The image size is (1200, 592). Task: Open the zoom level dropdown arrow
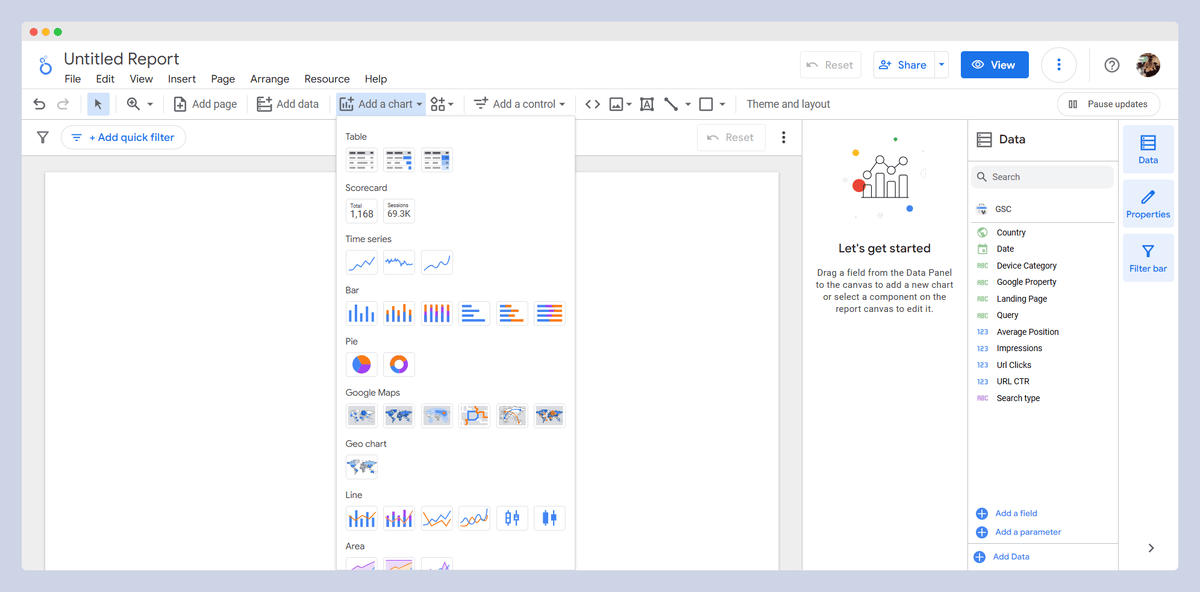pyautogui.click(x=150, y=104)
